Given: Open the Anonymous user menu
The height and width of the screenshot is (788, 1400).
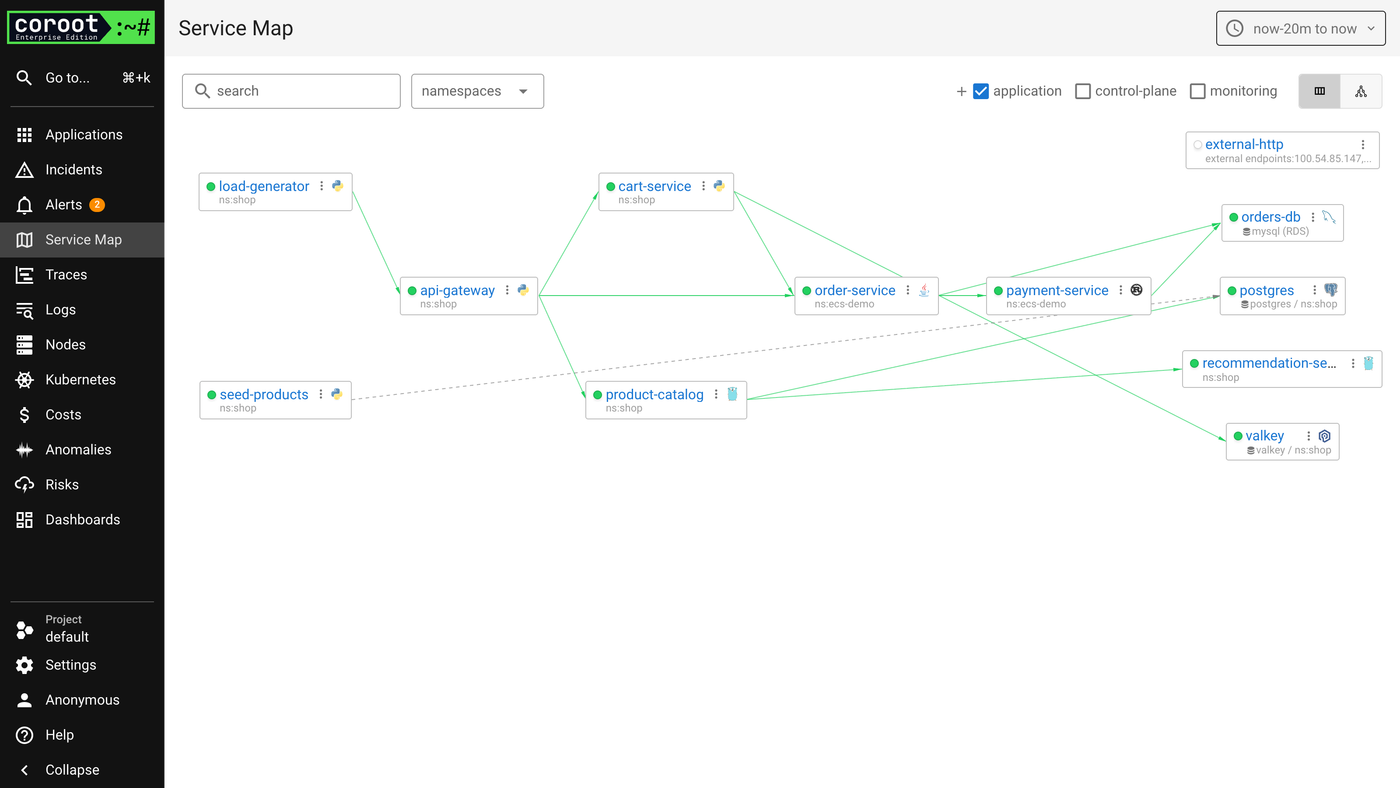Looking at the screenshot, I should click(x=82, y=700).
